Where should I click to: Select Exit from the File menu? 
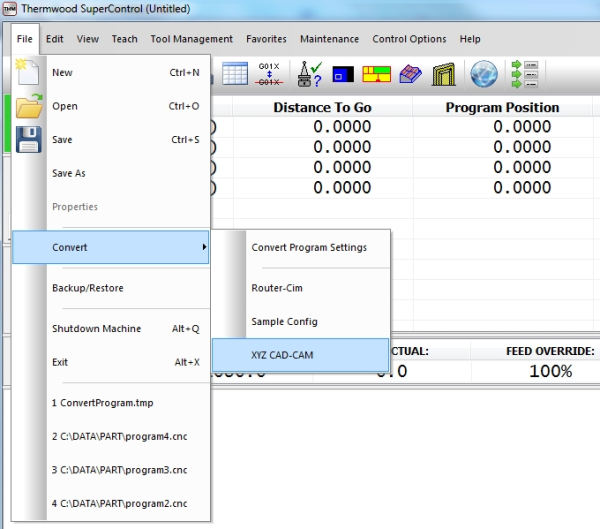(x=111, y=362)
